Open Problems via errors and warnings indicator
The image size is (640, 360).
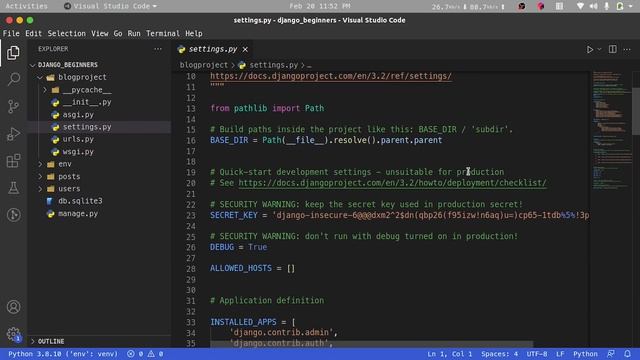coord(145,354)
